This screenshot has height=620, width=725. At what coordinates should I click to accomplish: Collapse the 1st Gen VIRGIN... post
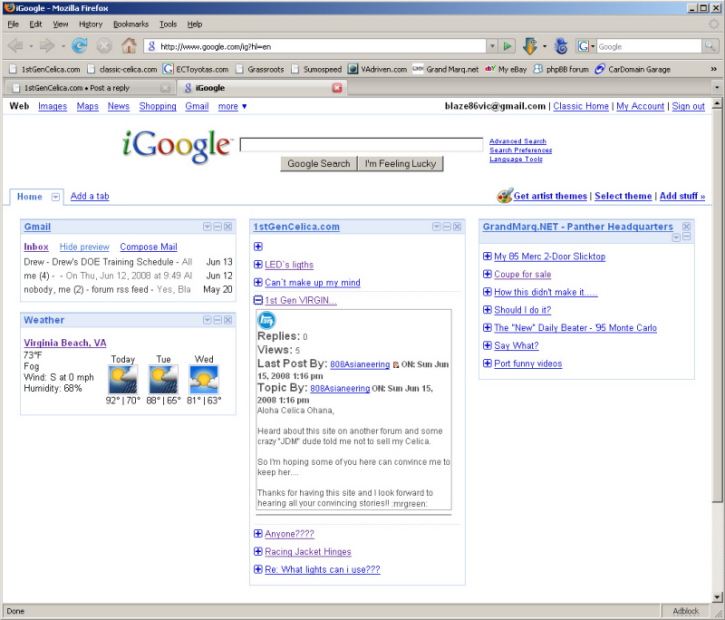tap(258, 300)
